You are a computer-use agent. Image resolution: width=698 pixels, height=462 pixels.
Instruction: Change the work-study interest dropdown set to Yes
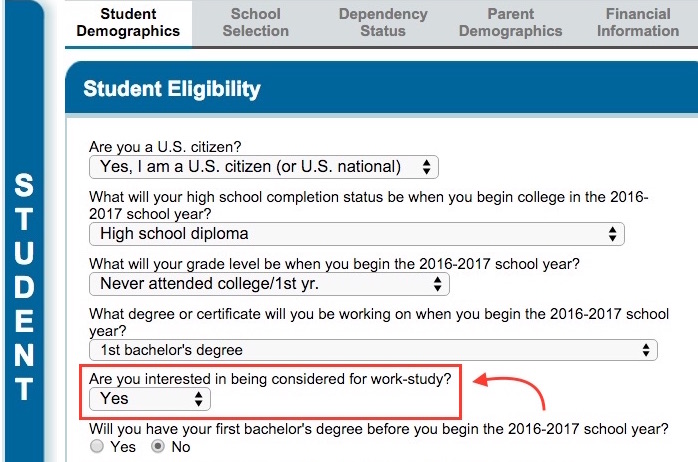[150, 398]
